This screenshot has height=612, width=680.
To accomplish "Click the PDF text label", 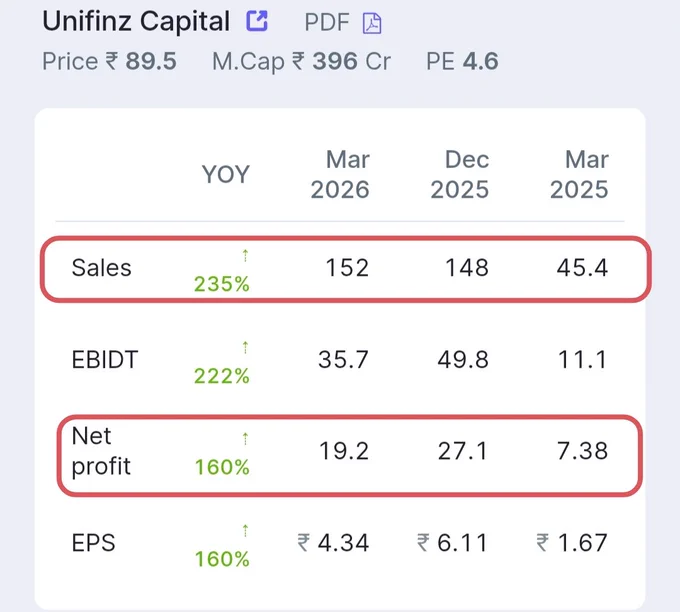I will point(327,22).
